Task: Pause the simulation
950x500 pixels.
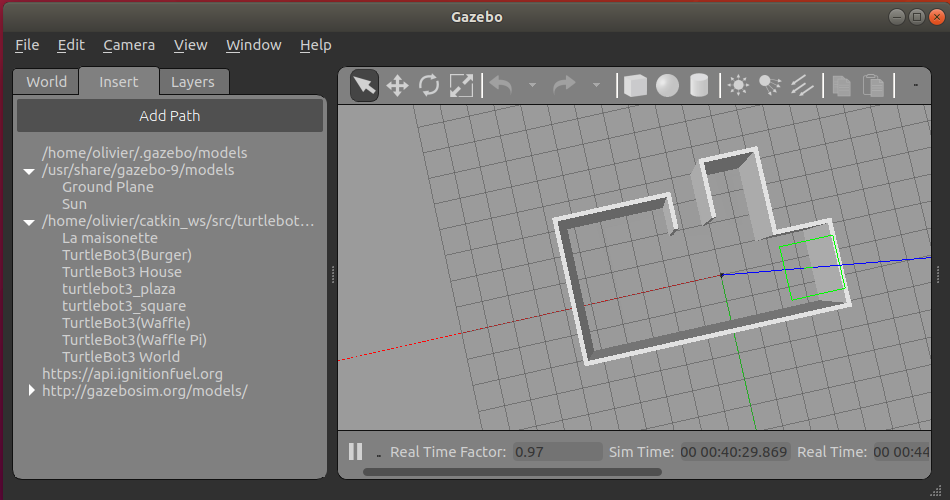Action: pos(356,452)
